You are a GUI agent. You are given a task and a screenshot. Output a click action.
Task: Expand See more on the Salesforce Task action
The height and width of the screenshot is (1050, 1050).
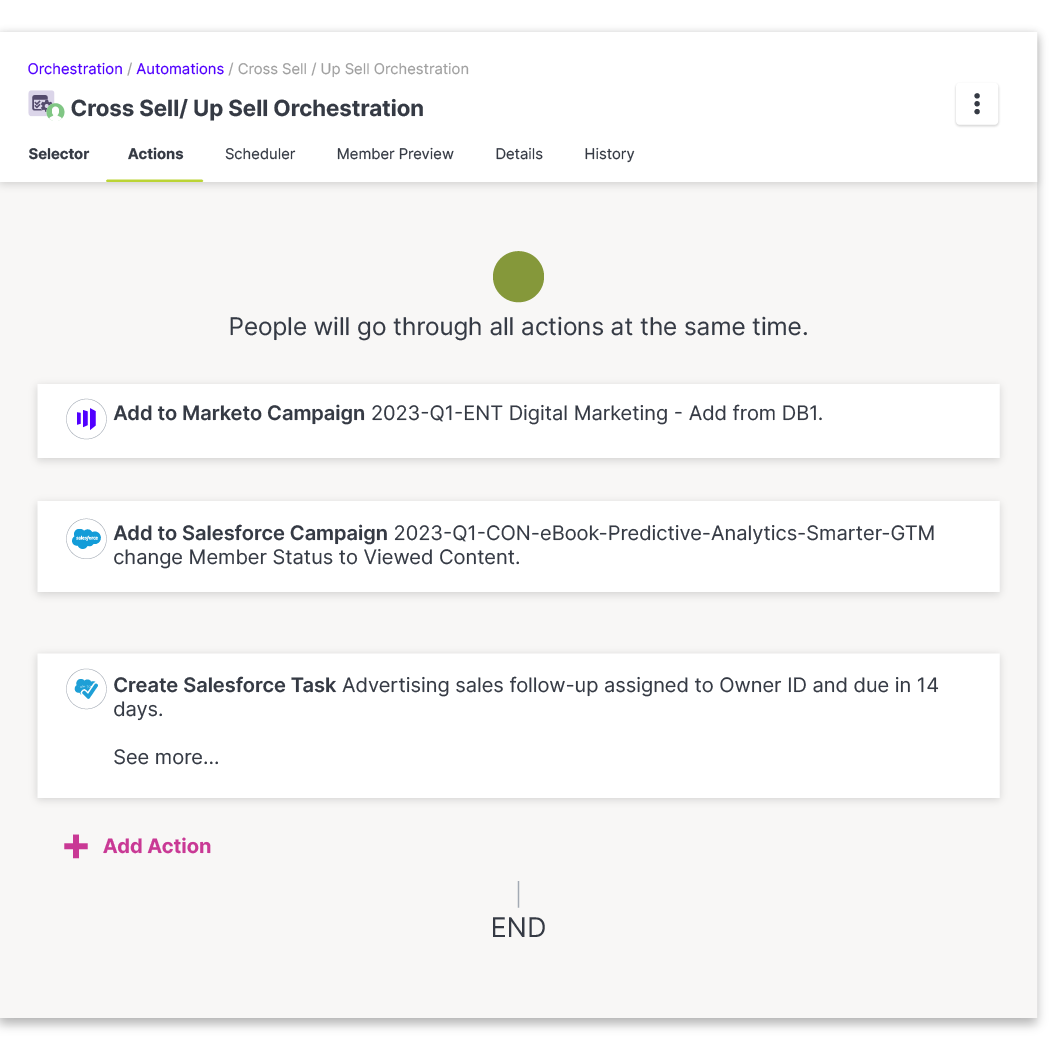pyautogui.click(x=166, y=757)
